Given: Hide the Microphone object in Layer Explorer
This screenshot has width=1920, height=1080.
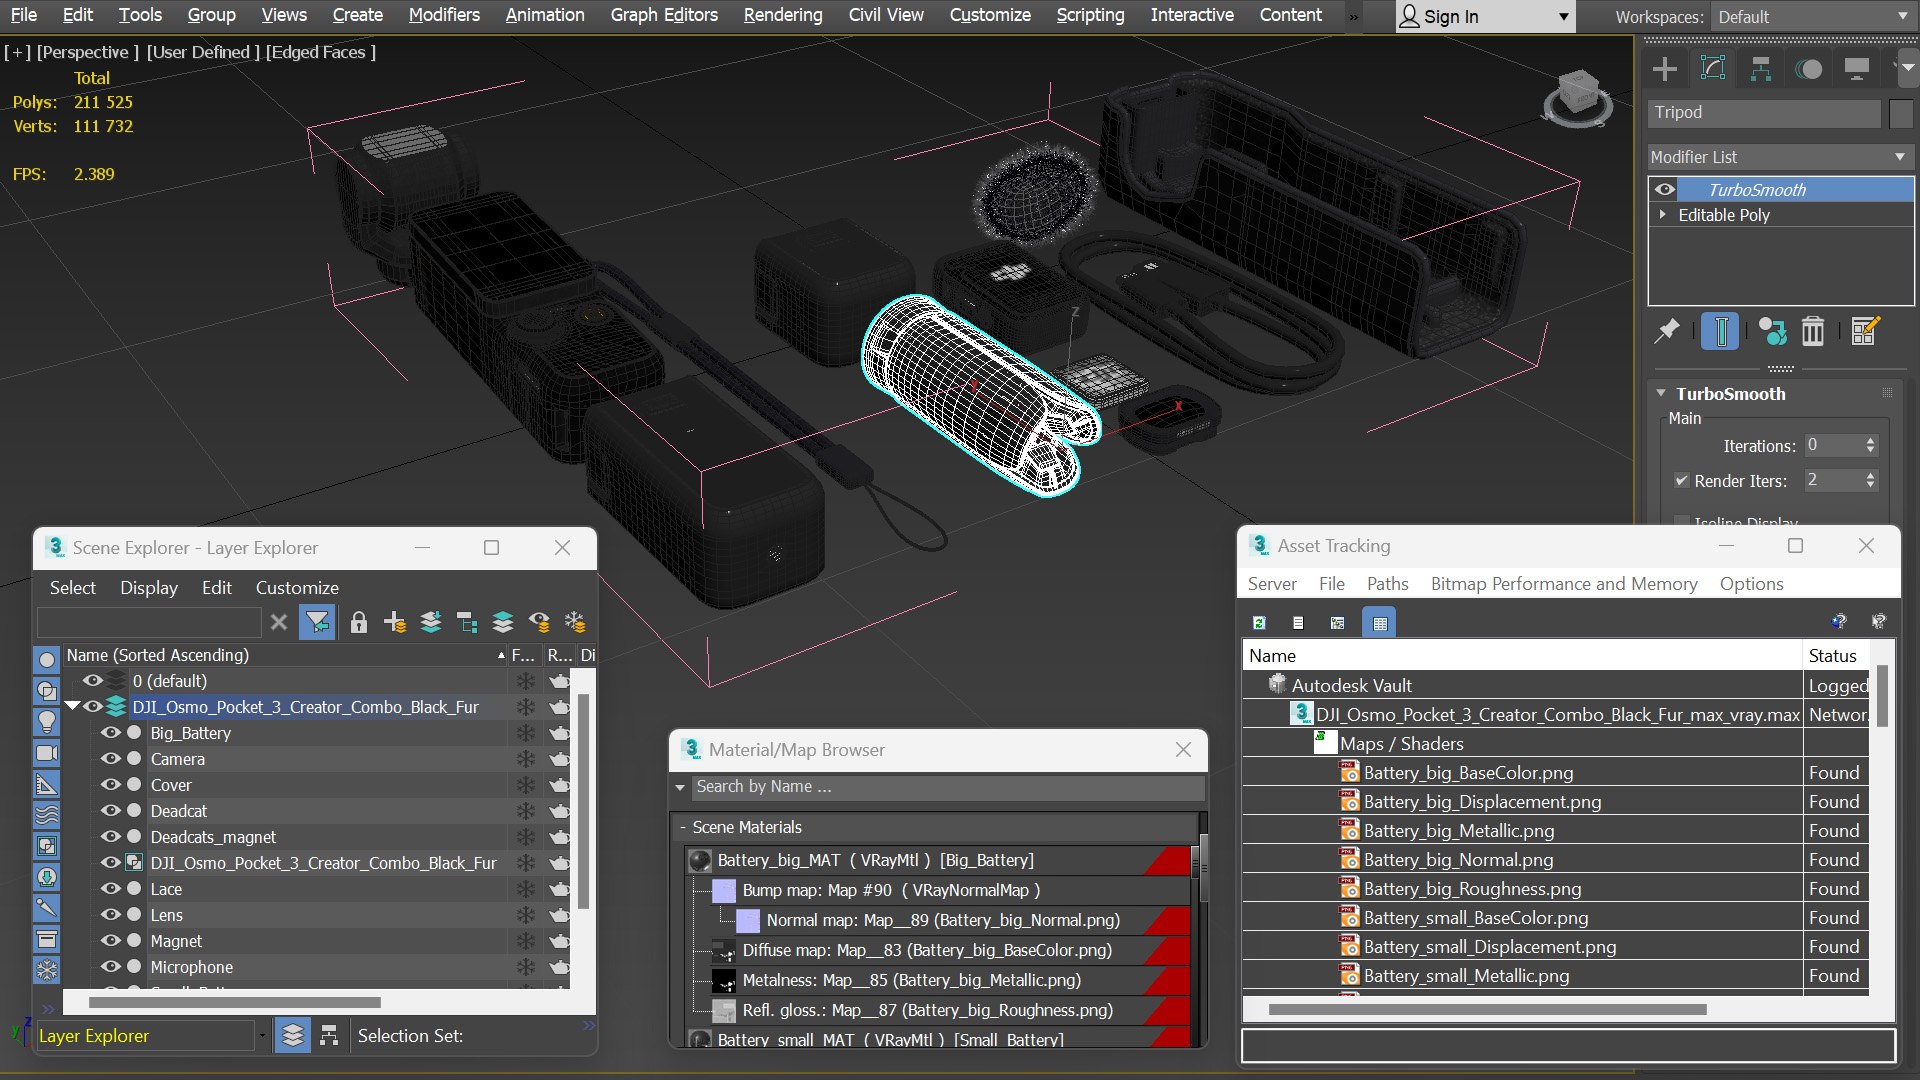Looking at the screenshot, I should pyautogui.click(x=111, y=967).
